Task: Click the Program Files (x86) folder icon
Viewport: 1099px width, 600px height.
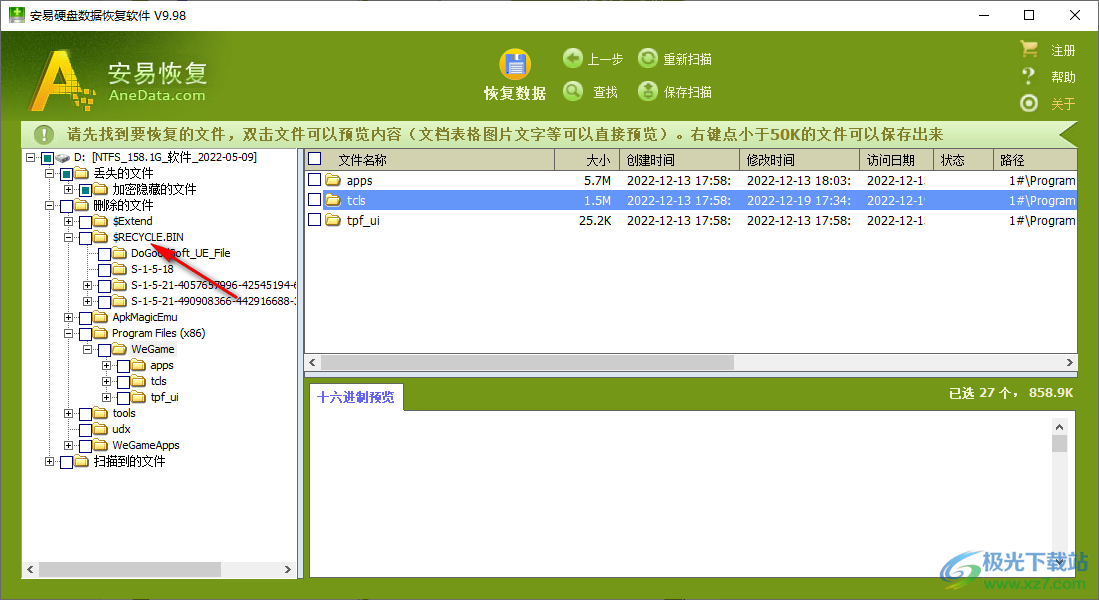Action: (101, 333)
